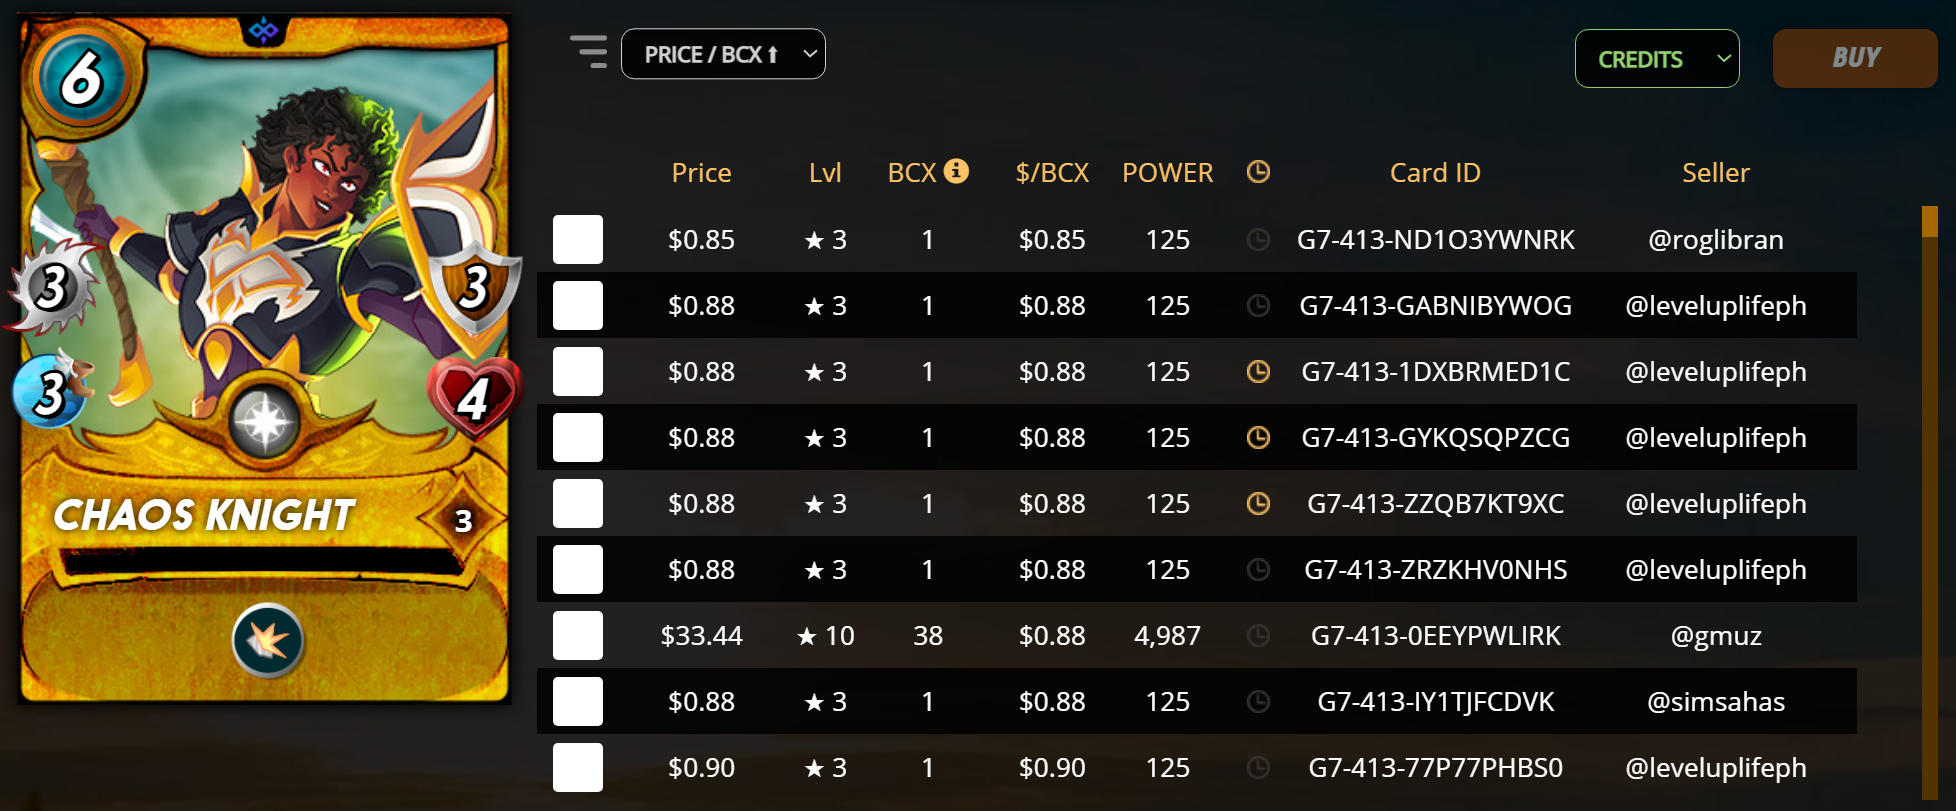The height and width of the screenshot is (811, 1956).
Task: Click the mana cost 6 orb on the card
Action: pos(82,78)
